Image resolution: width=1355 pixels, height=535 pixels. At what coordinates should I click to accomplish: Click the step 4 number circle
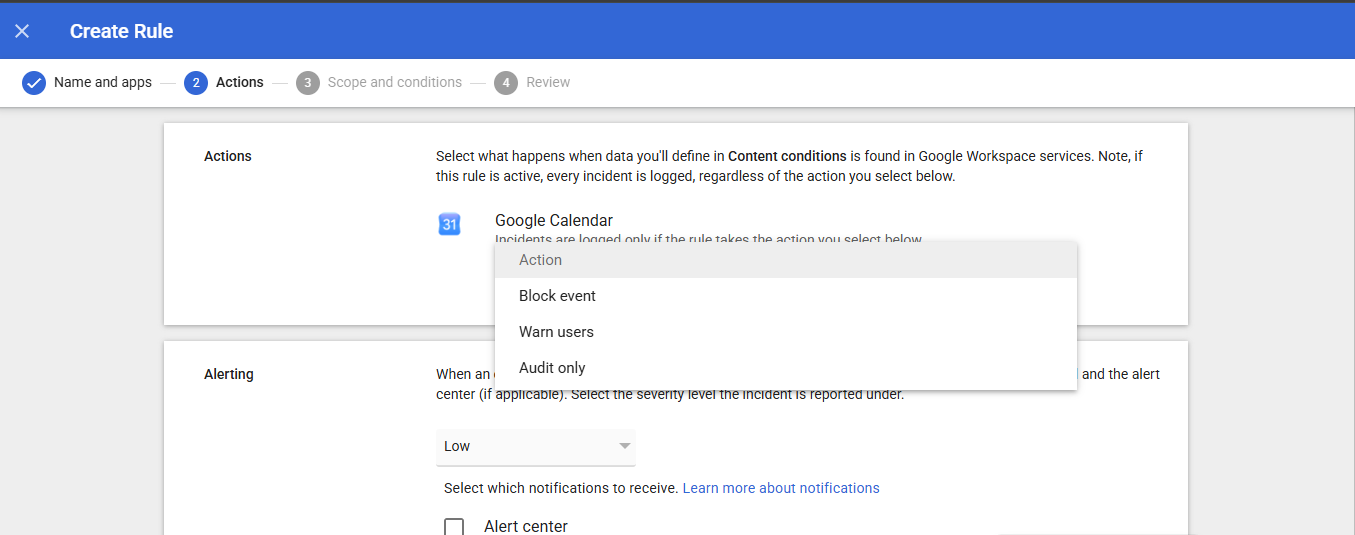(x=506, y=83)
